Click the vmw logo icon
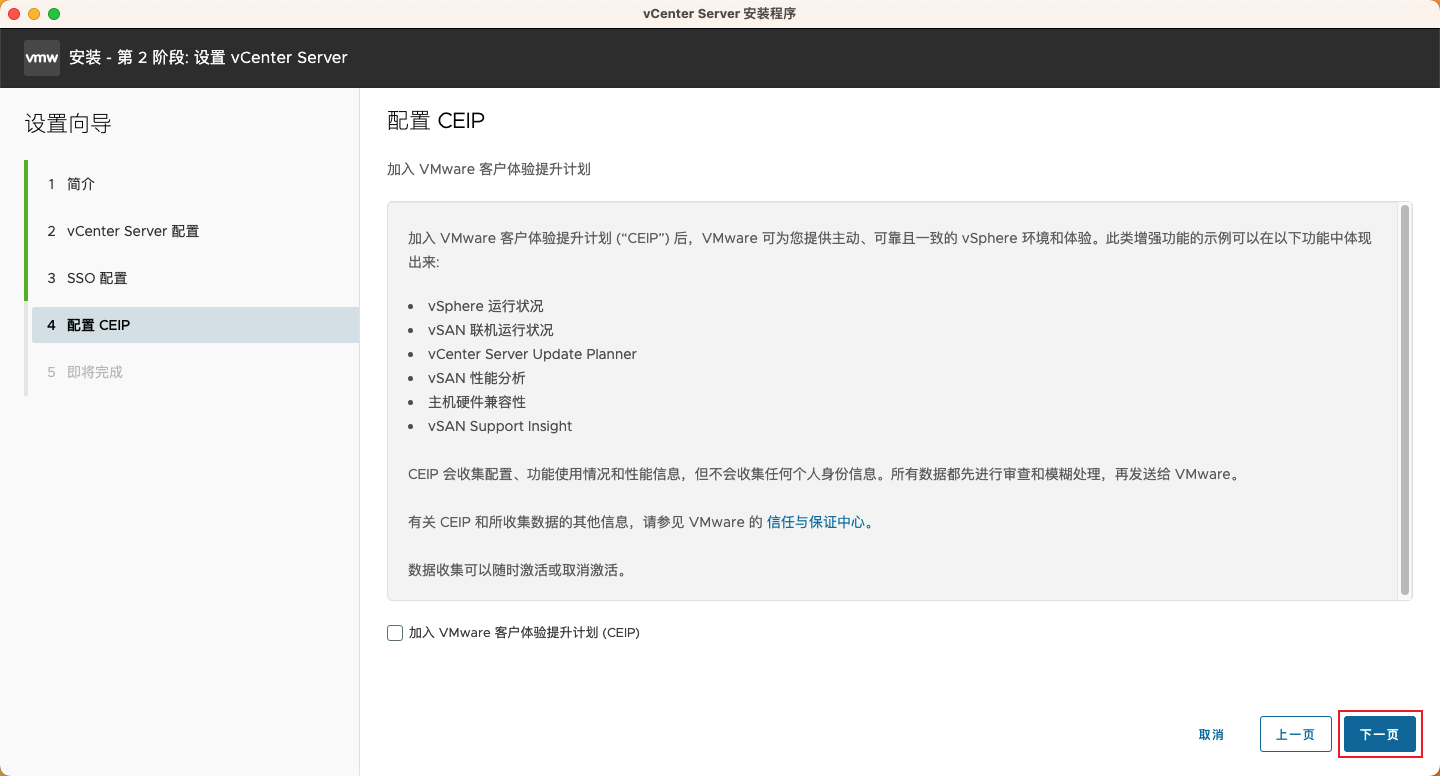1440x776 pixels. 42,58
